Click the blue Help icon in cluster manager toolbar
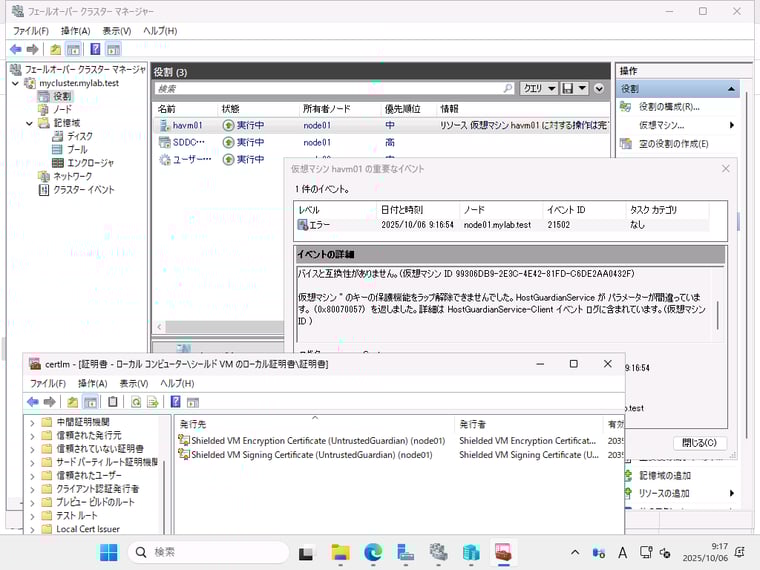The width and height of the screenshot is (760, 570). click(x=95, y=49)
